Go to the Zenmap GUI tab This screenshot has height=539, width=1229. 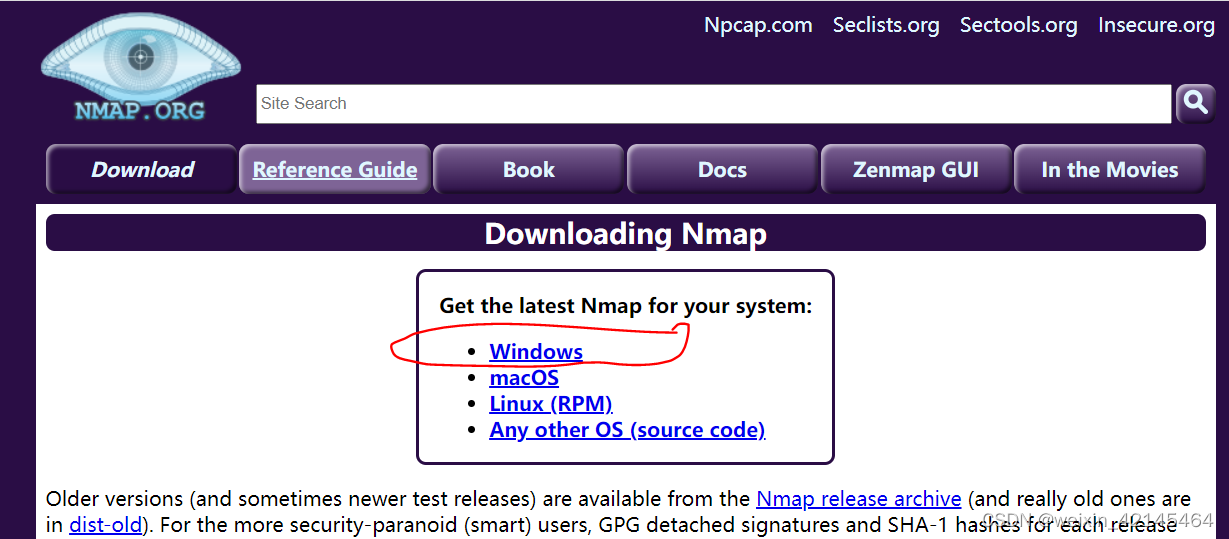[x=916, y=169]
